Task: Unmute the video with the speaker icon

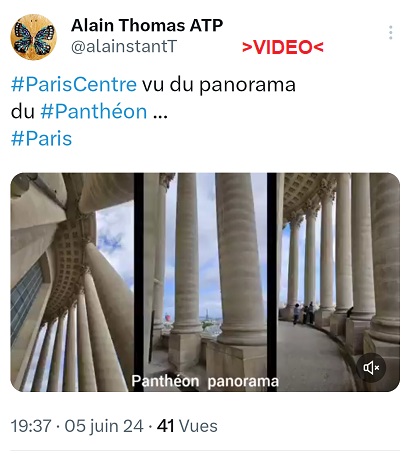Action: tap(371, 368)
